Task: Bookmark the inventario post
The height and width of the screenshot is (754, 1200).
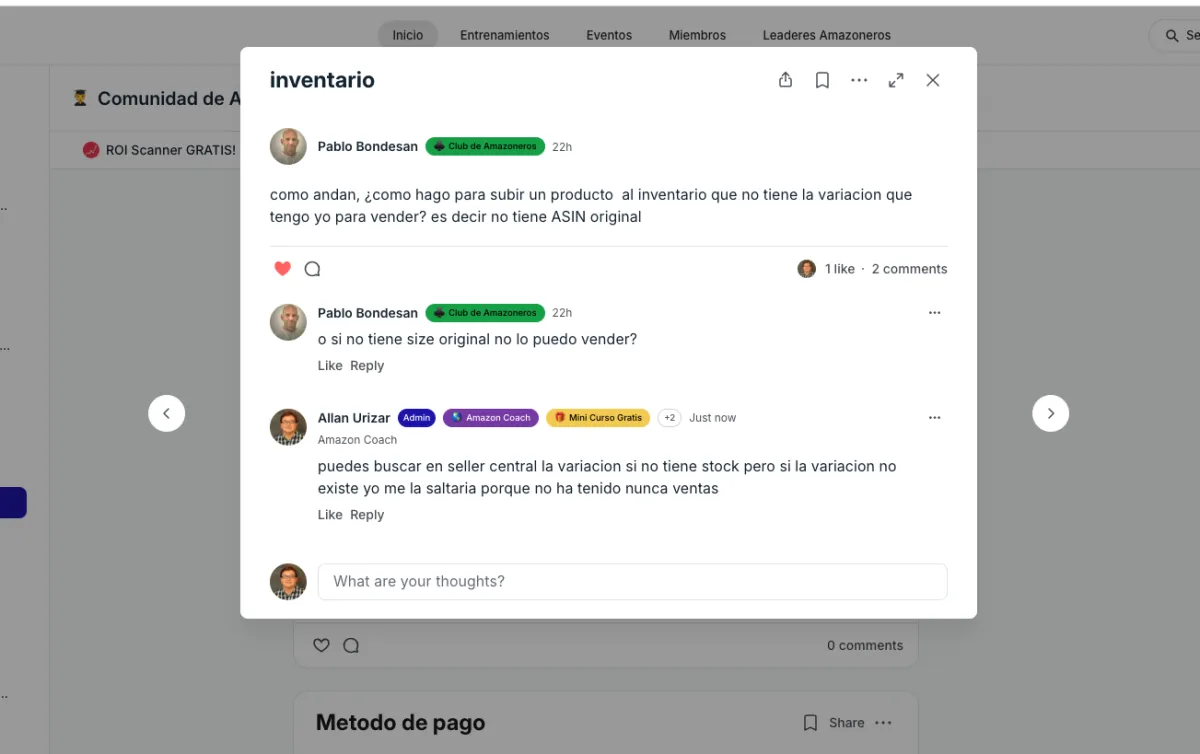Action: point(822,80)
